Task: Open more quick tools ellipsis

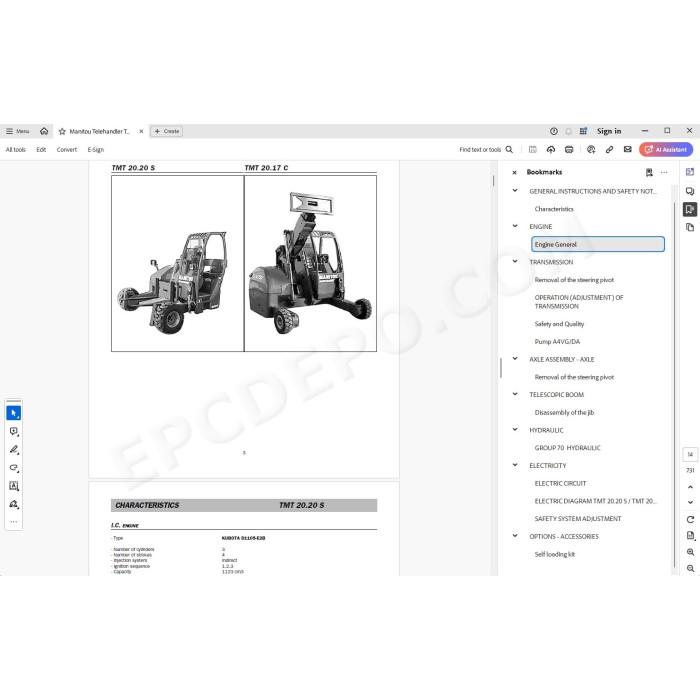Action: pos(14,521)
